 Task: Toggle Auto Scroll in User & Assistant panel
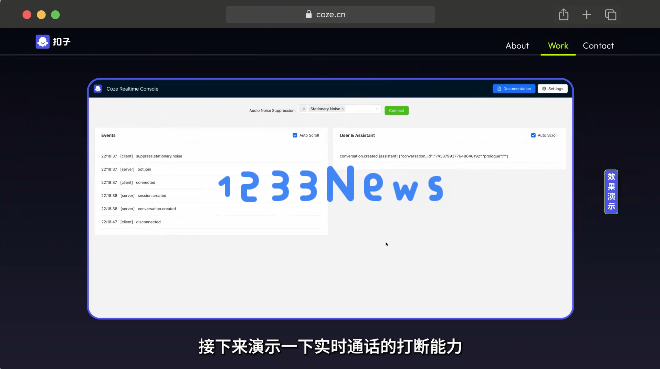tap(533, 135)
